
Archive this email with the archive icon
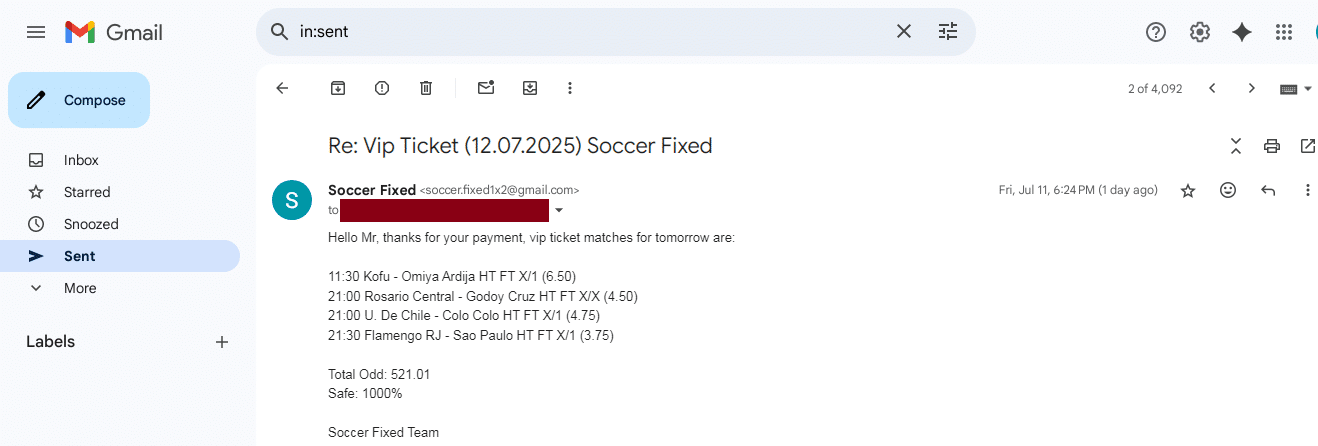338,88
